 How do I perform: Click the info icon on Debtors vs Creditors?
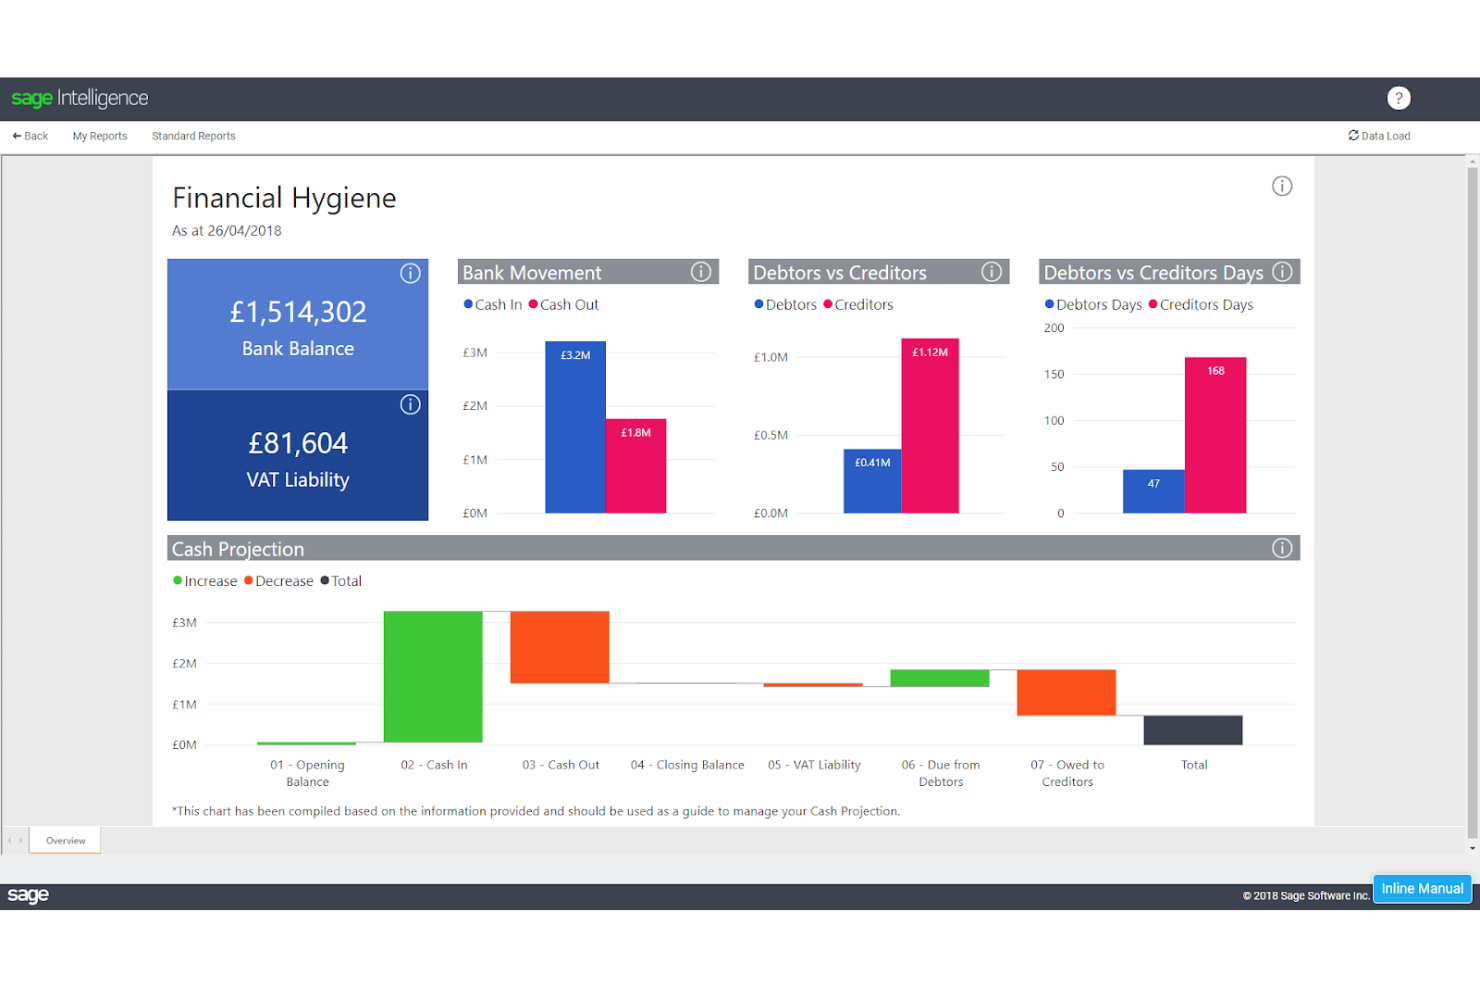(991, 271)
